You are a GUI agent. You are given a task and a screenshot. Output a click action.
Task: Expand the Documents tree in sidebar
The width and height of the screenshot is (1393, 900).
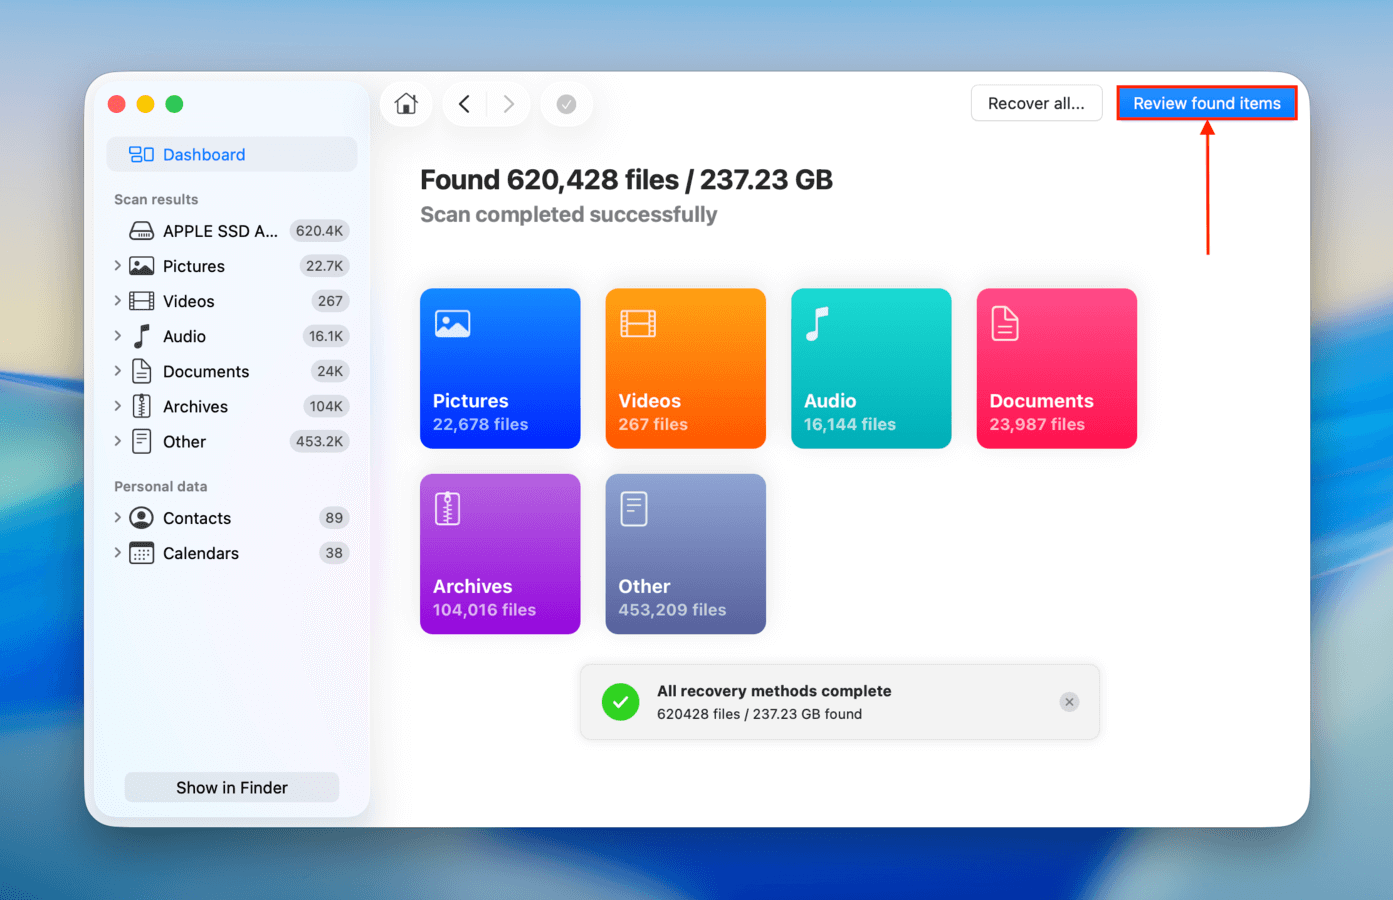pyautogui.click(x=118, y=371)
